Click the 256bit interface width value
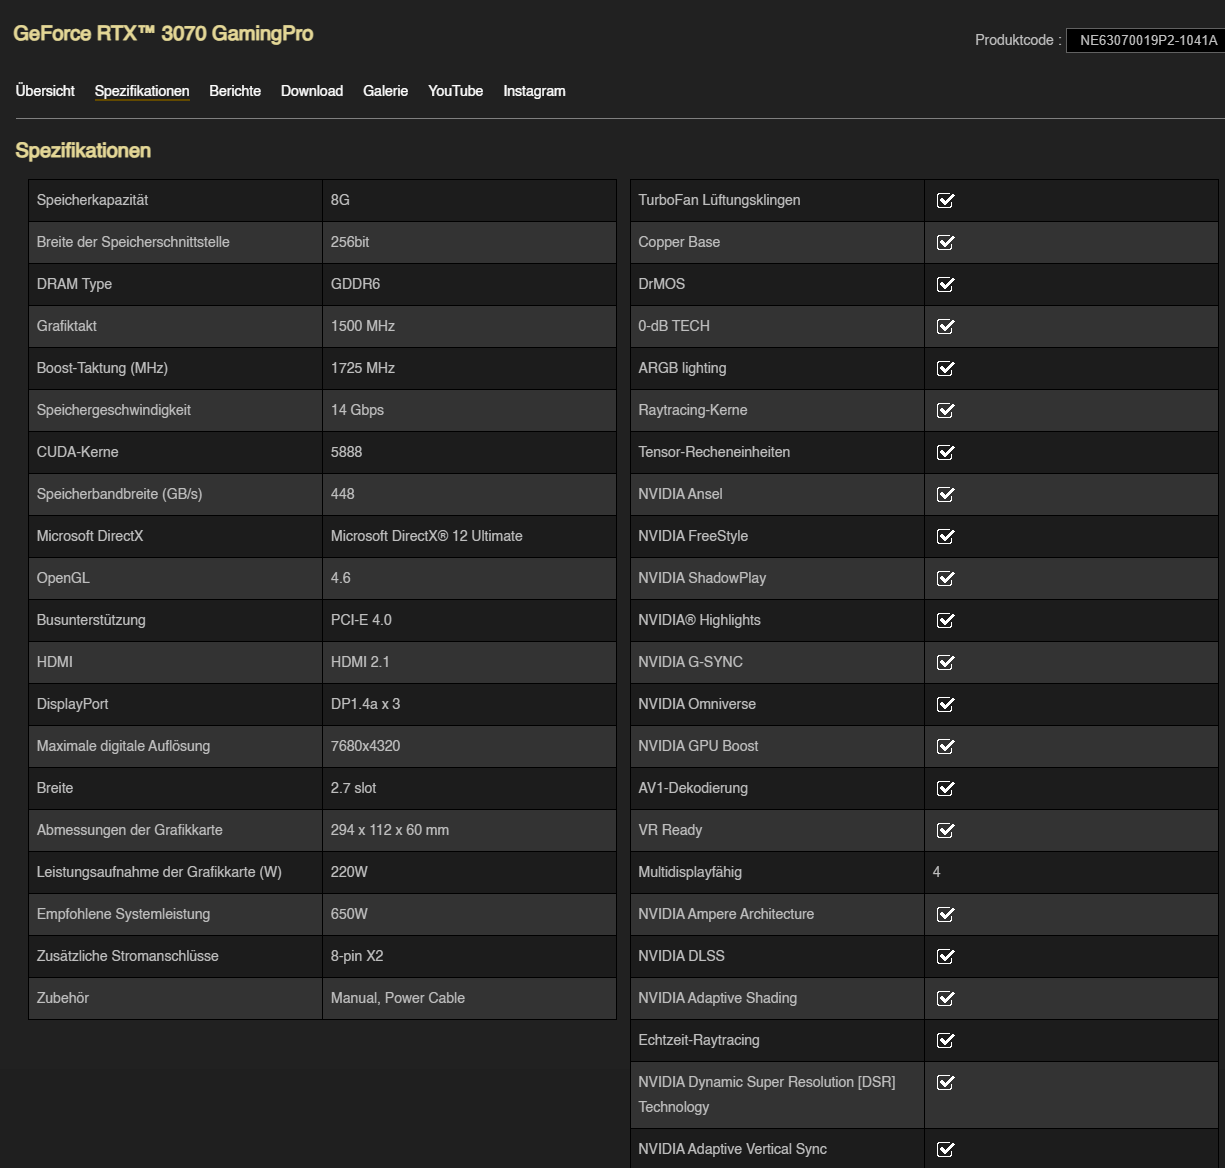 coord(350,242)
